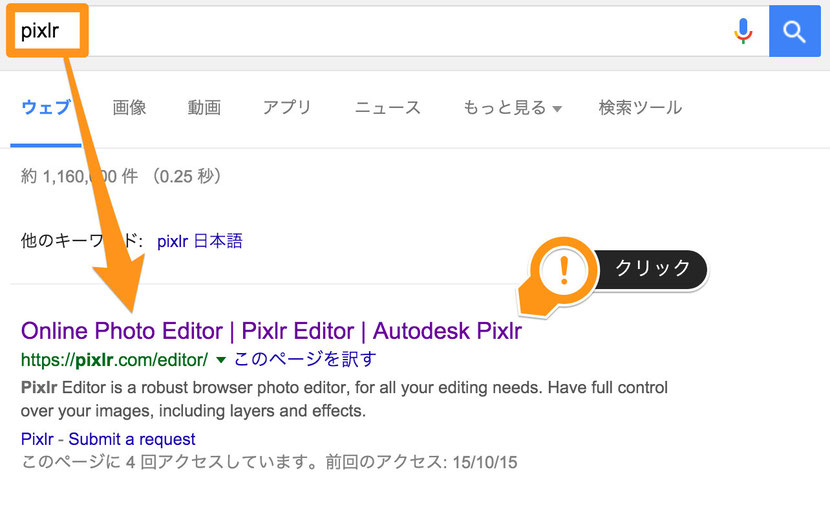This screenshot has height=507, width=830.
Task: Click the 前回のアクセス: 15/10/15 text
Action: click(421, 462)
